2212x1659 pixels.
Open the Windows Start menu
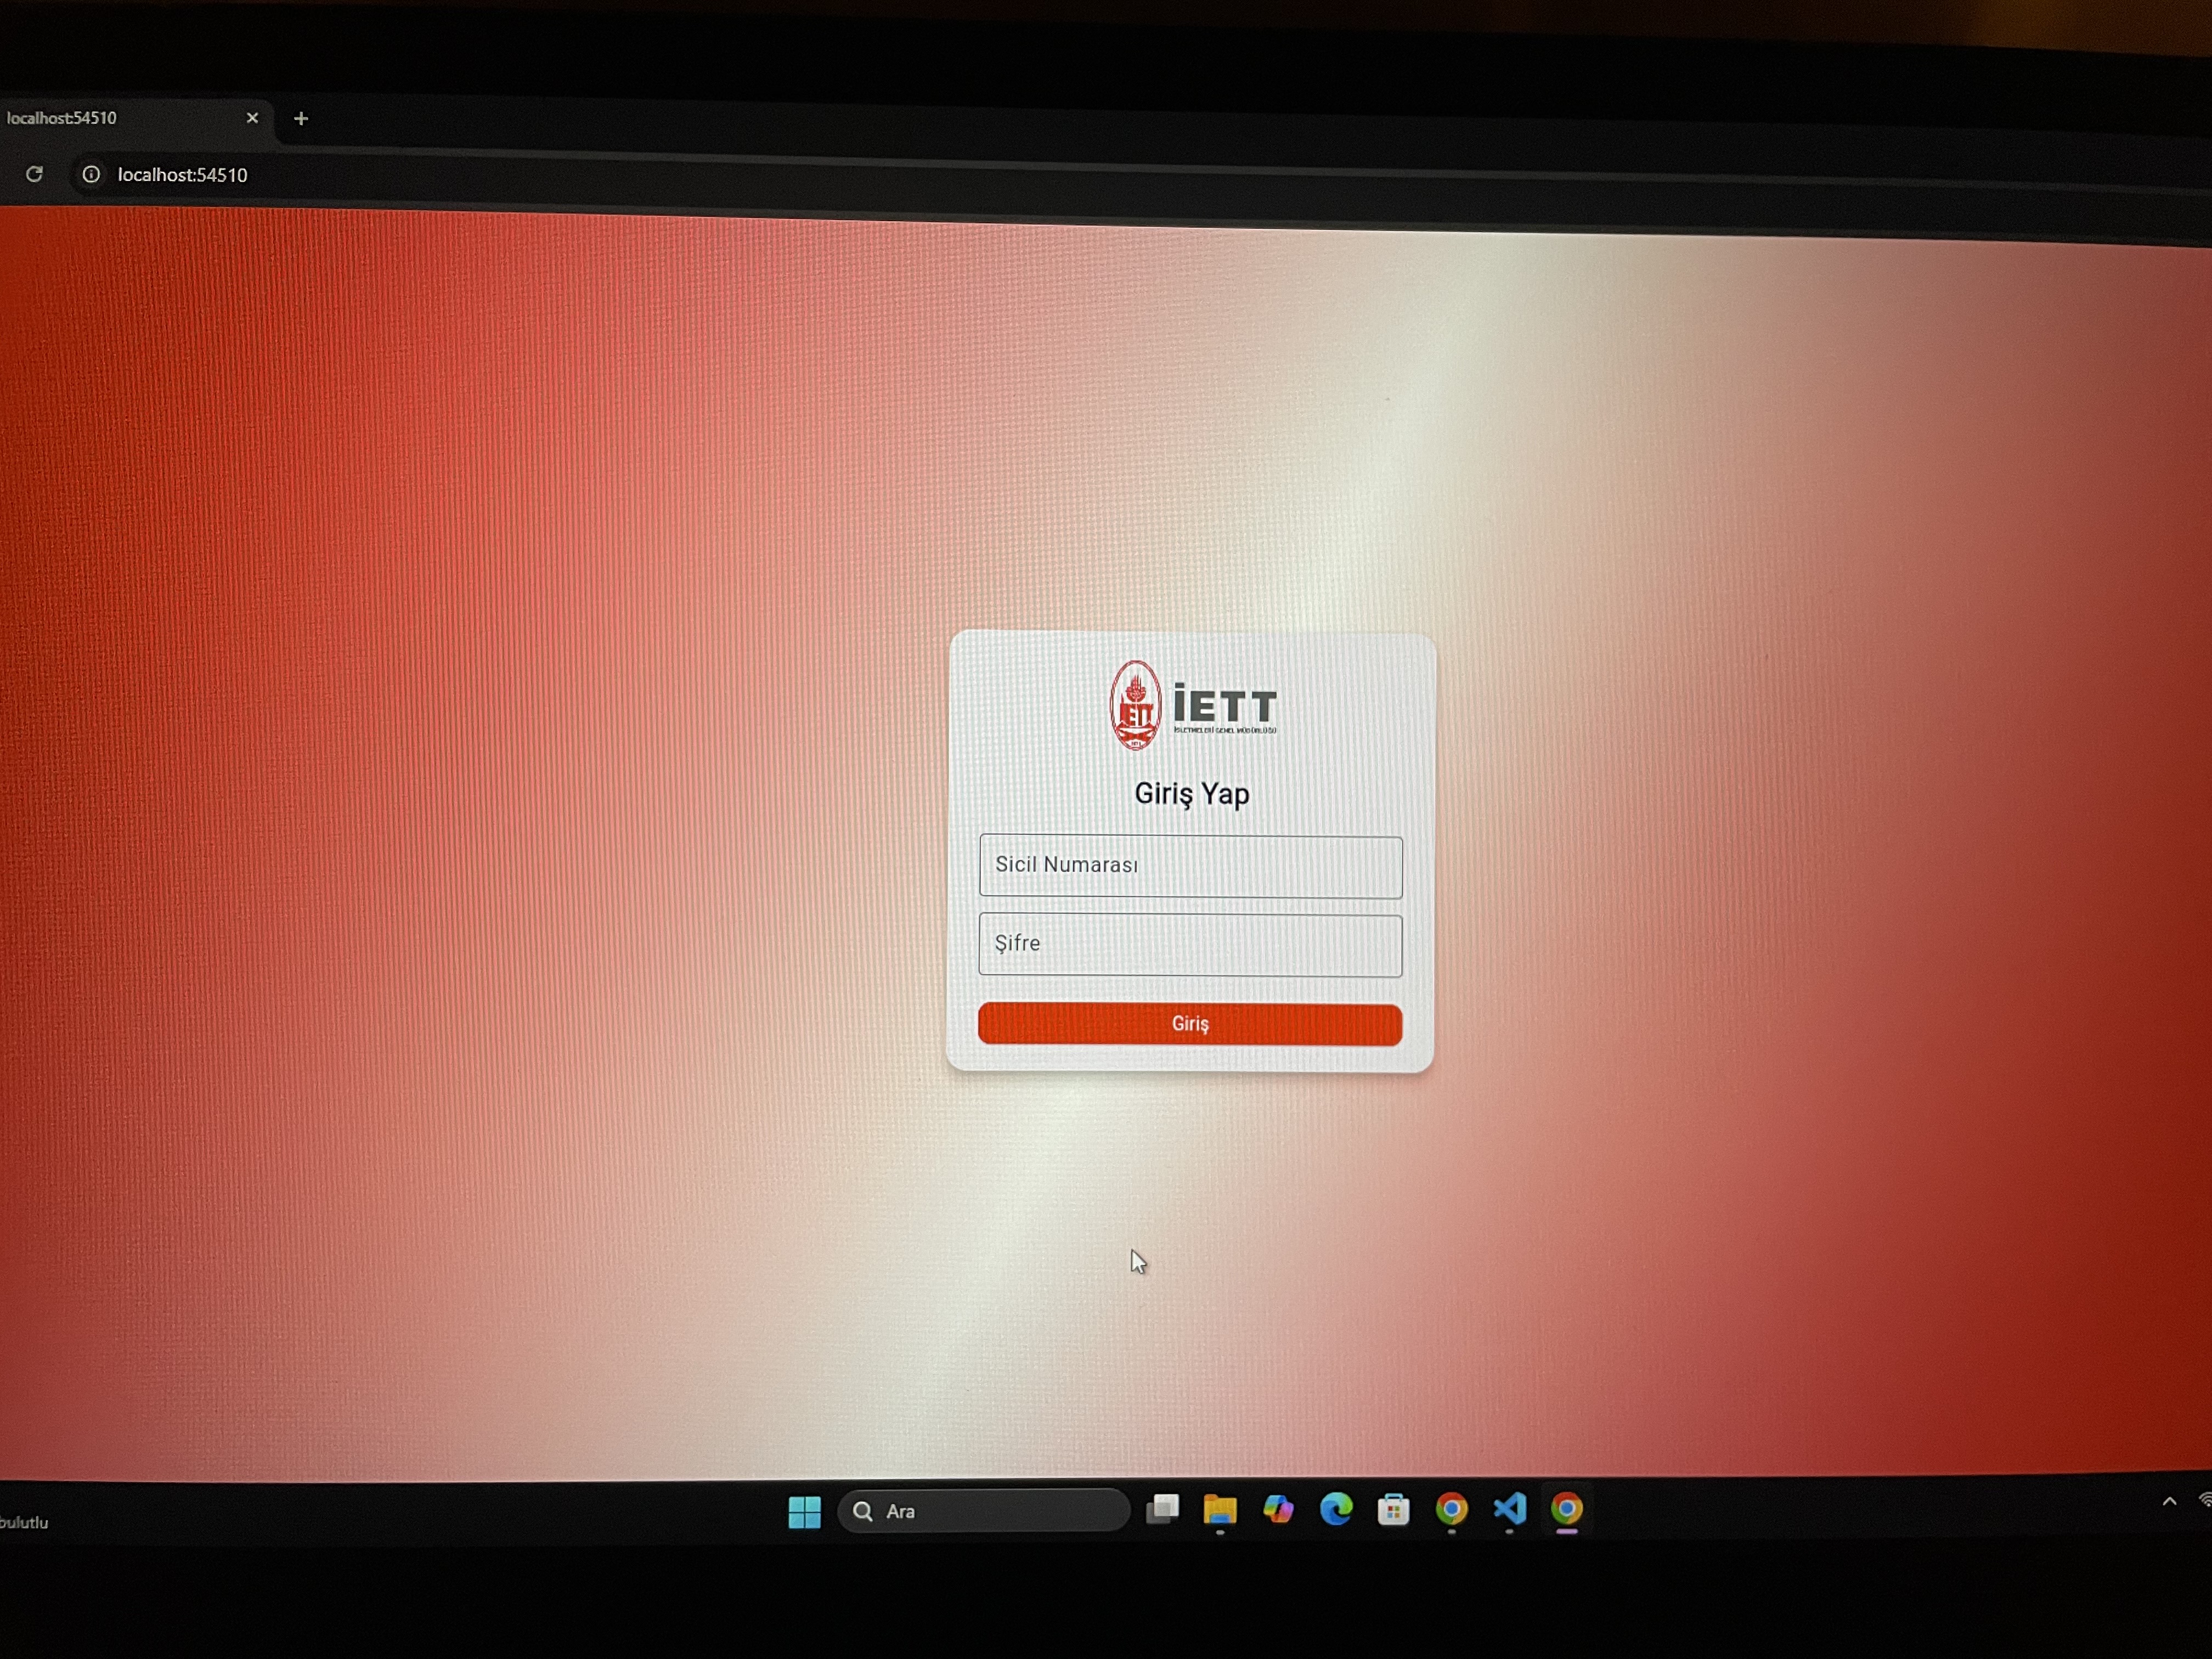click(x=804, y=1511)
